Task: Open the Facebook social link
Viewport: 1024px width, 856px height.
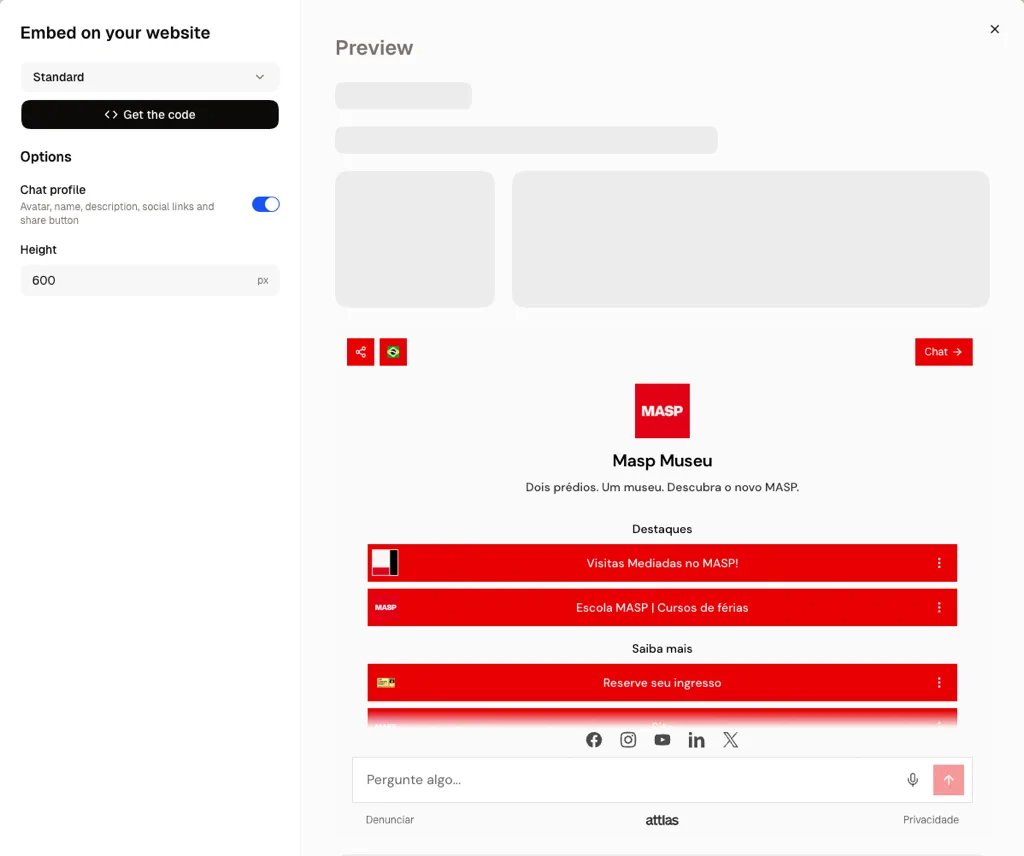Action: 594,740
